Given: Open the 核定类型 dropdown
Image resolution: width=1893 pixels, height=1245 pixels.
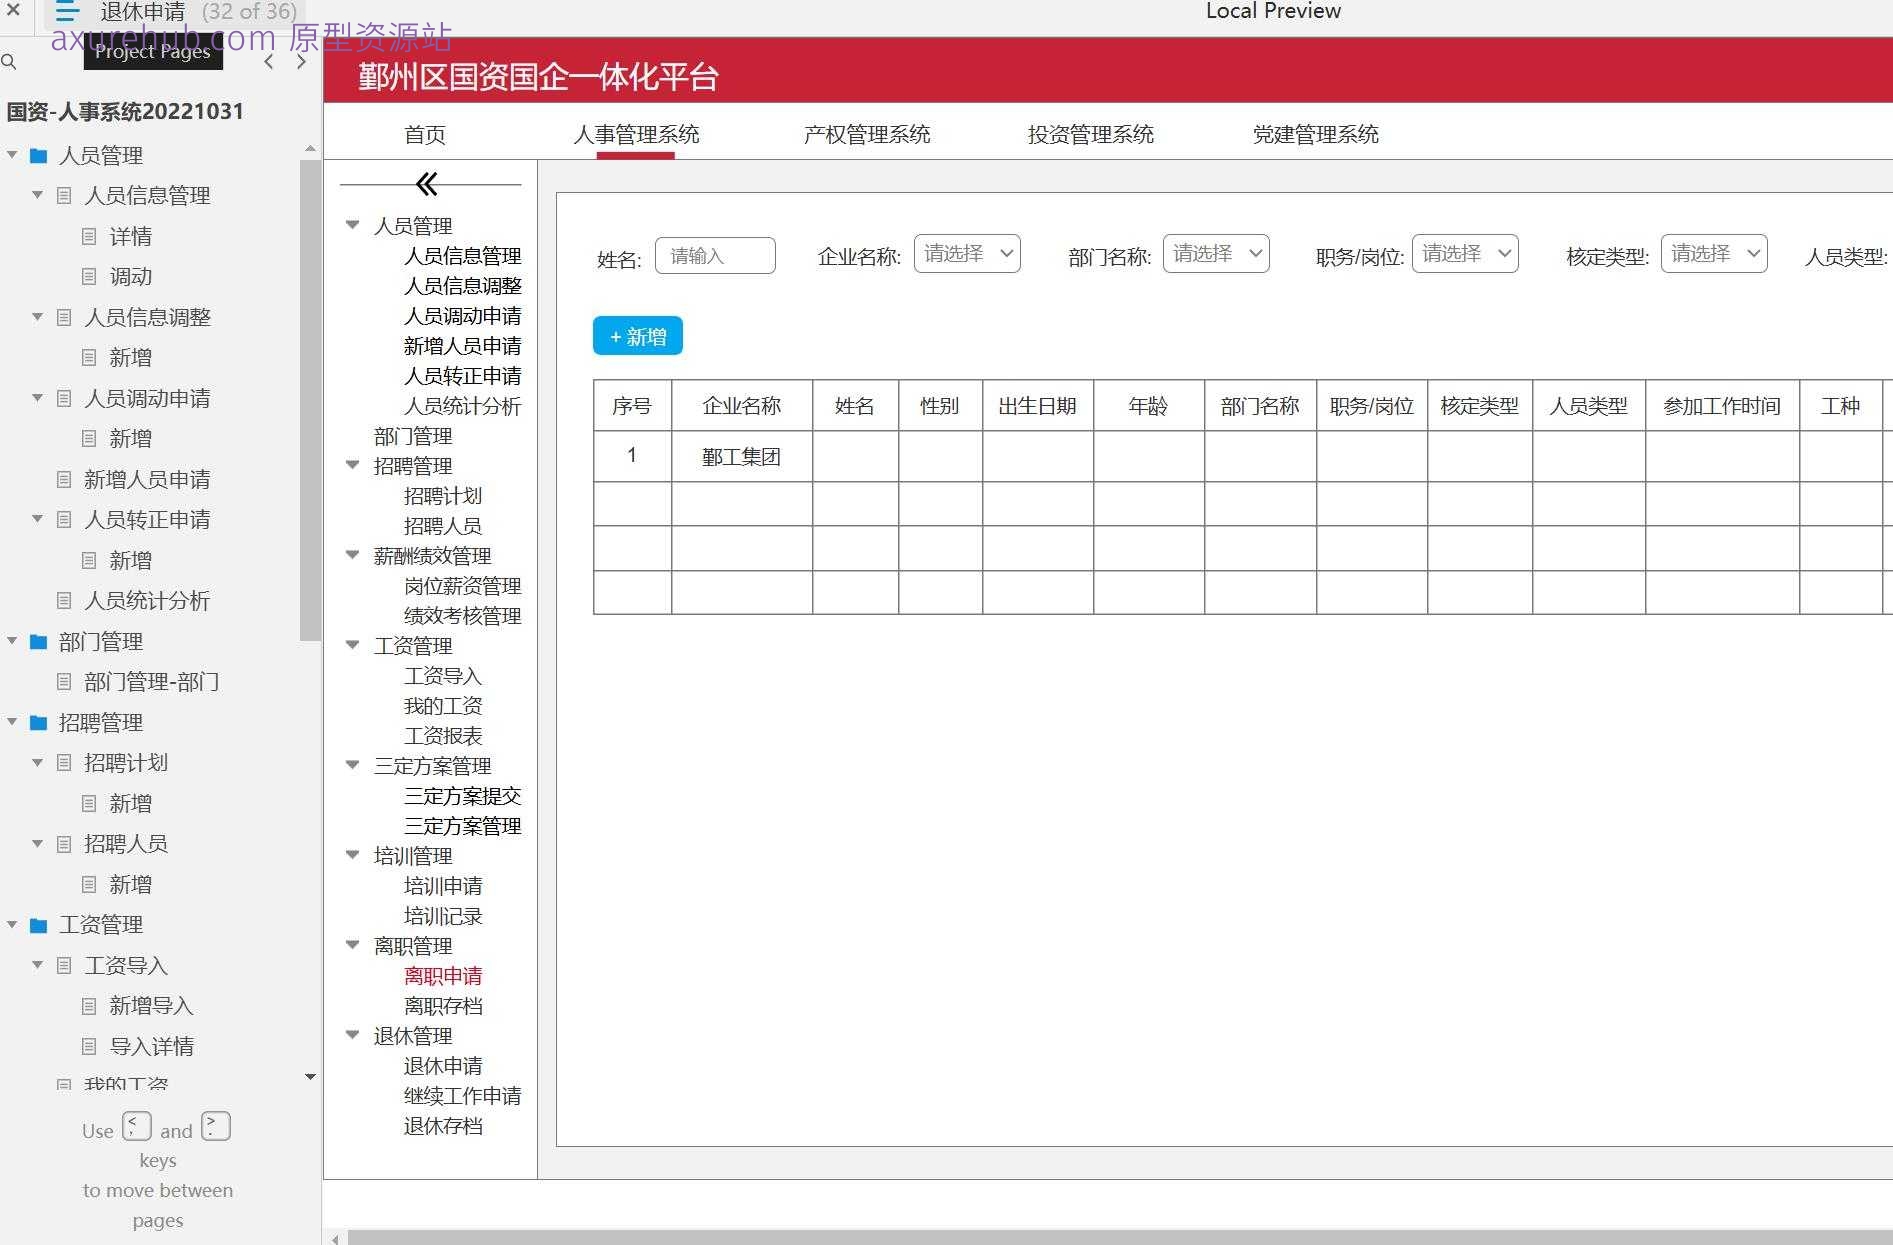Looking at the screenshot, I should [1714, 254].
